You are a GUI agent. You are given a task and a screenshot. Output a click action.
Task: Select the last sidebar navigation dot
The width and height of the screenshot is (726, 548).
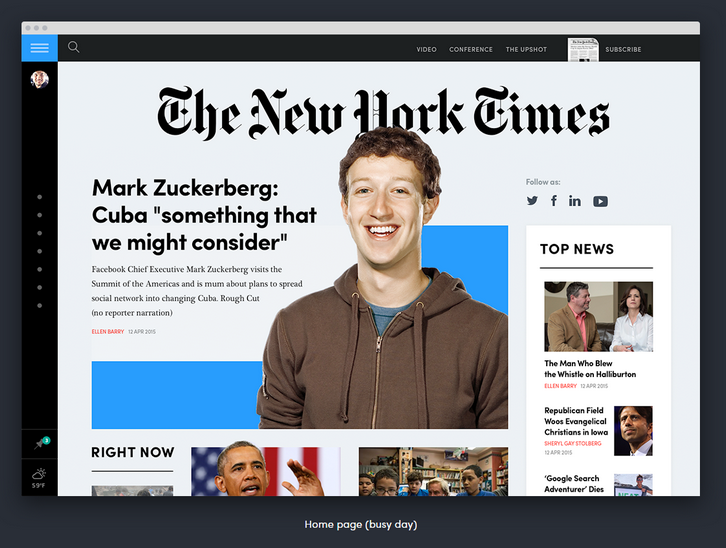tap(40, 305)
